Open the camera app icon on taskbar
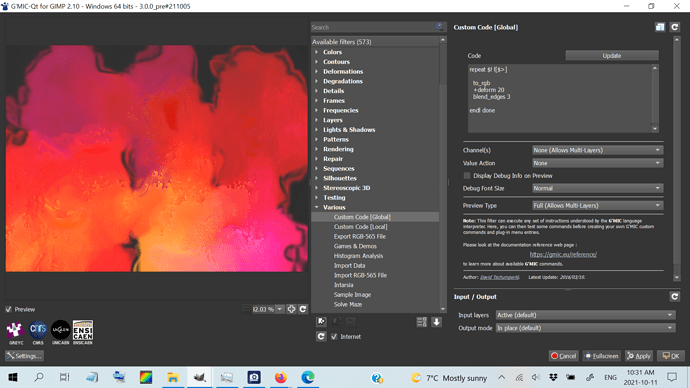This screenshot has height=388, width=690. 253,377
